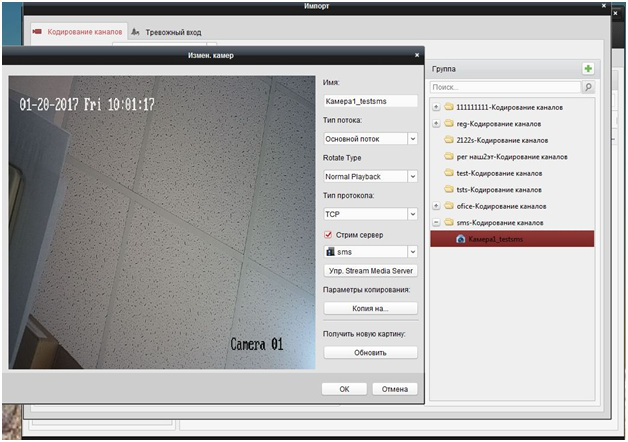
Task: Click the Обновить button
Action: 370,353
